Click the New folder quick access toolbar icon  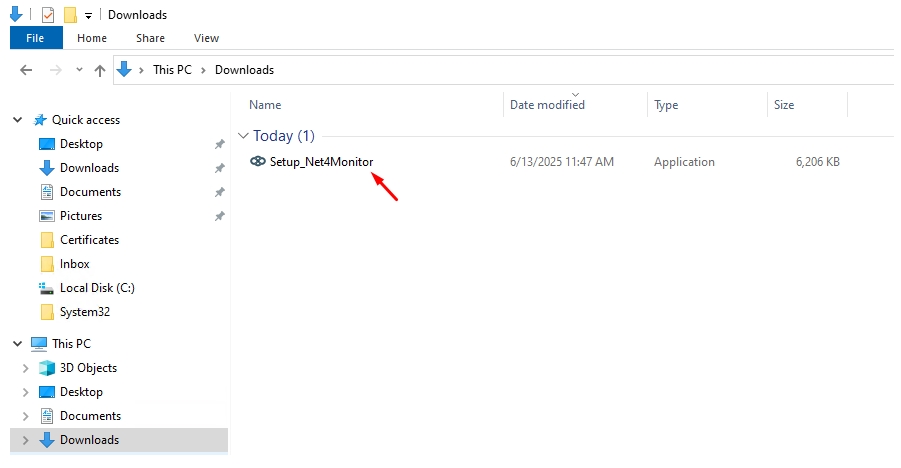[x=70, y=14]
